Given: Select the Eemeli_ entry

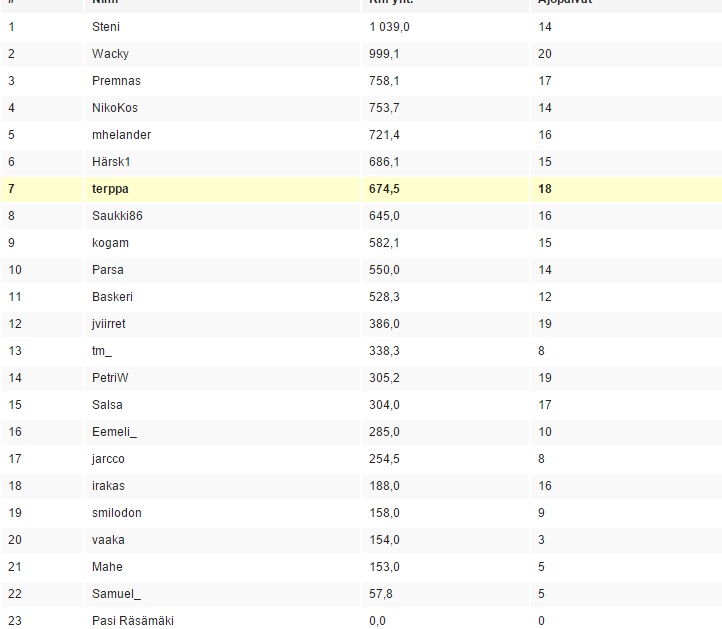Looking at the screenshot, I should (x=114, y=432).
